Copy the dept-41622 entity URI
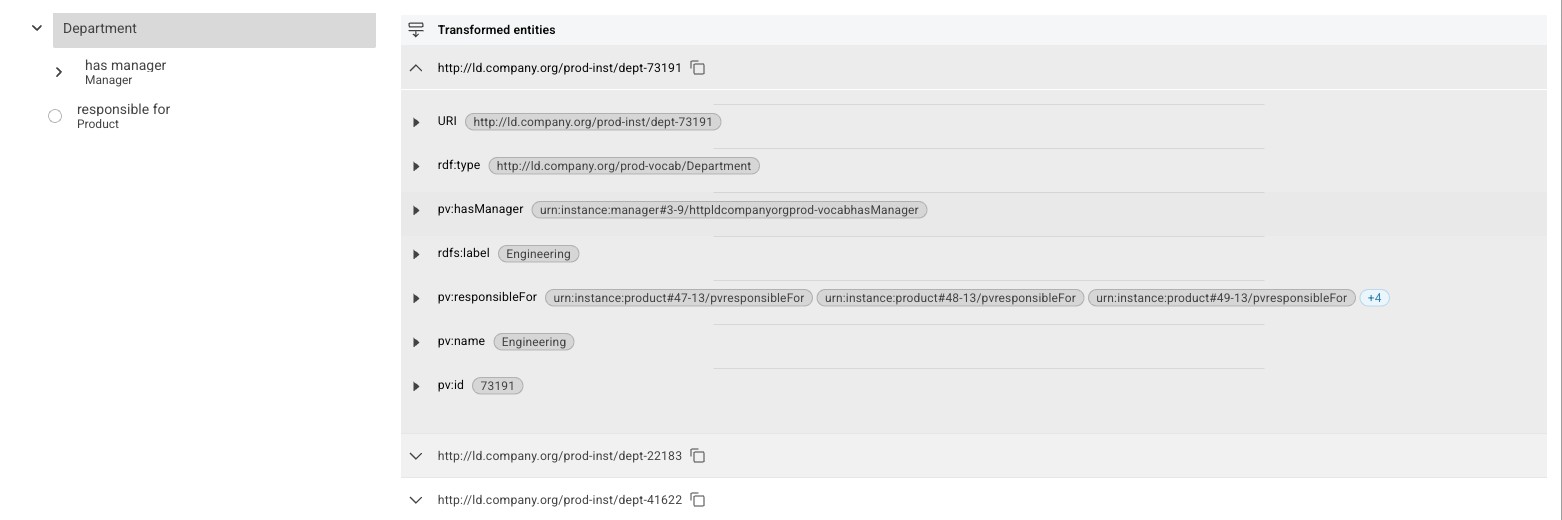1562x520 pixels. click(698, 500)
